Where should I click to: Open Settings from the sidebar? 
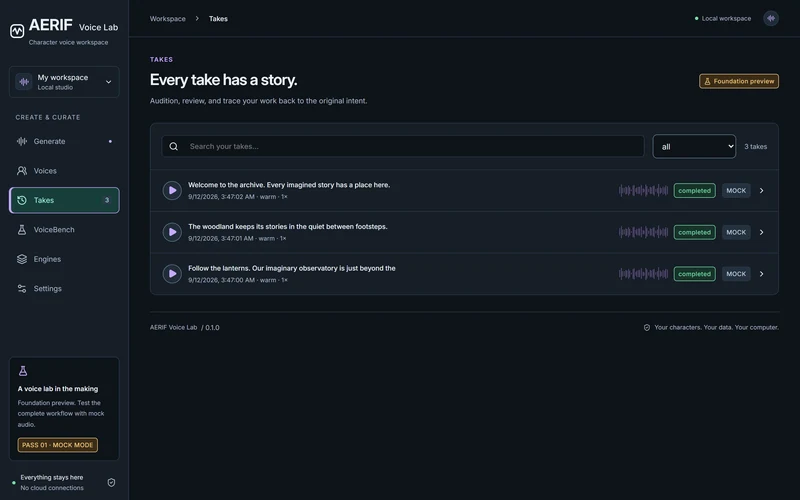[64, 289]
